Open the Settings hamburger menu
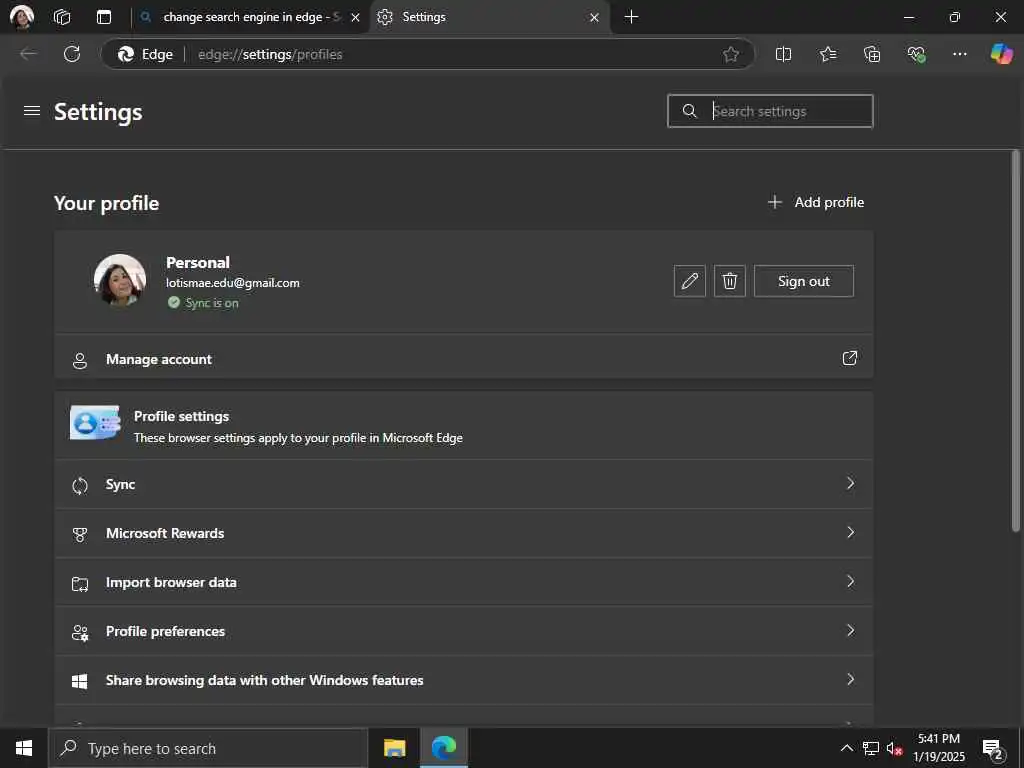The image size is (1024, 768). click(x=31, y=111)
